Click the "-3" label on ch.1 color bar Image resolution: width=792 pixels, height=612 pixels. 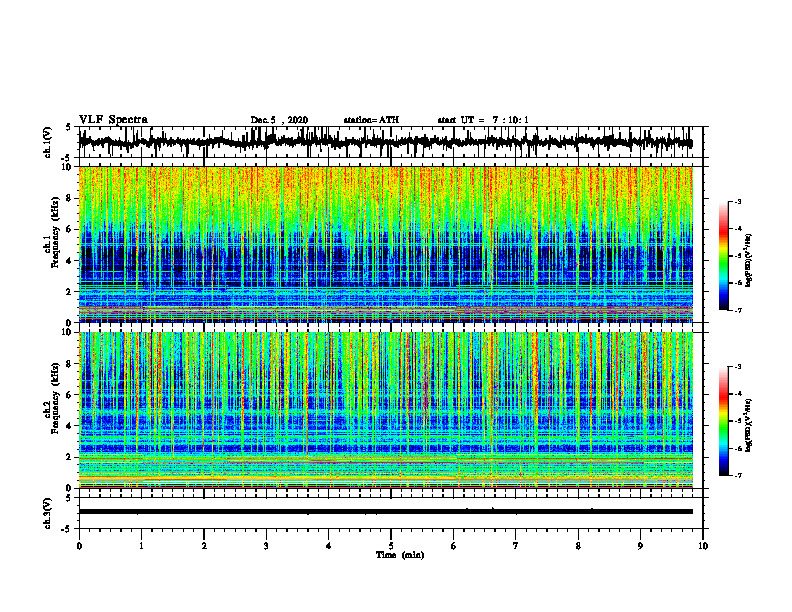pyautogui.click(x=738, y=201)
